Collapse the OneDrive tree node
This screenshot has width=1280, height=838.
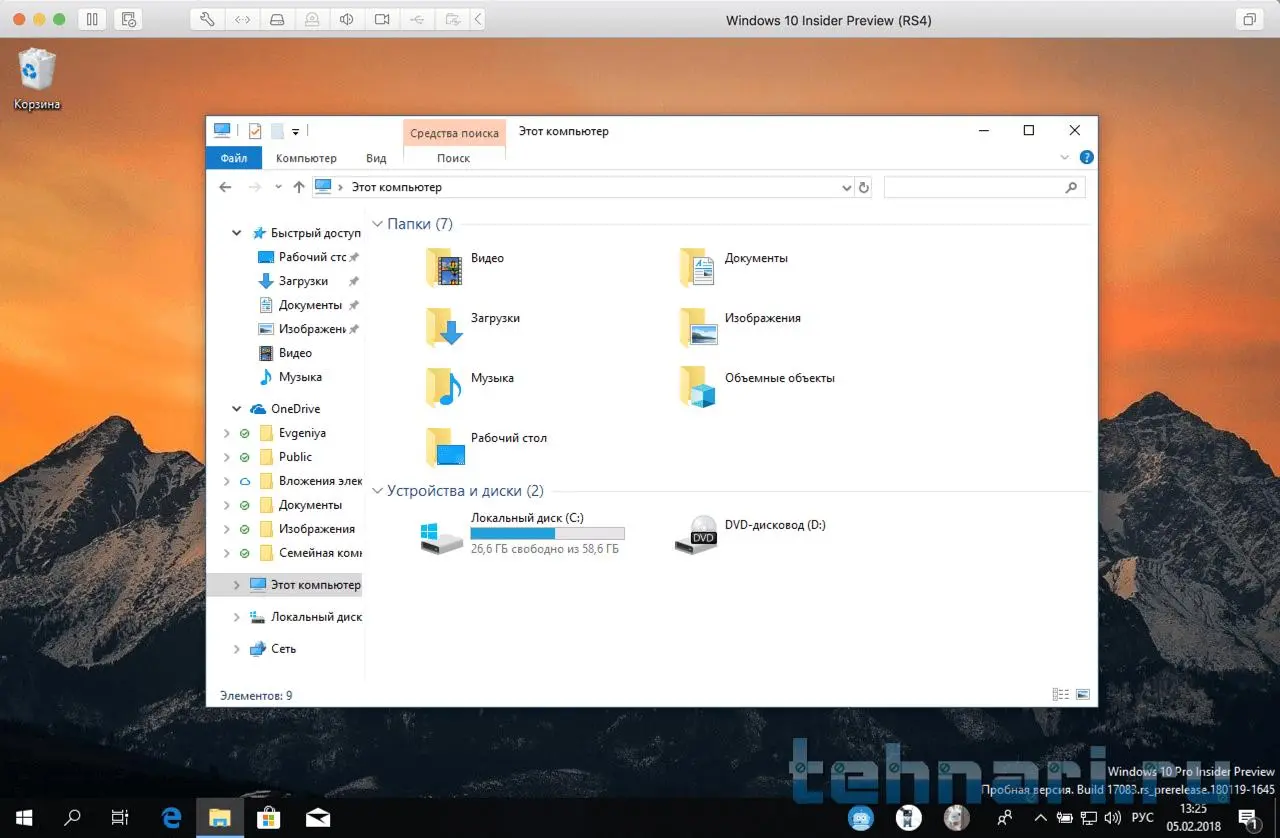(237, 409)
